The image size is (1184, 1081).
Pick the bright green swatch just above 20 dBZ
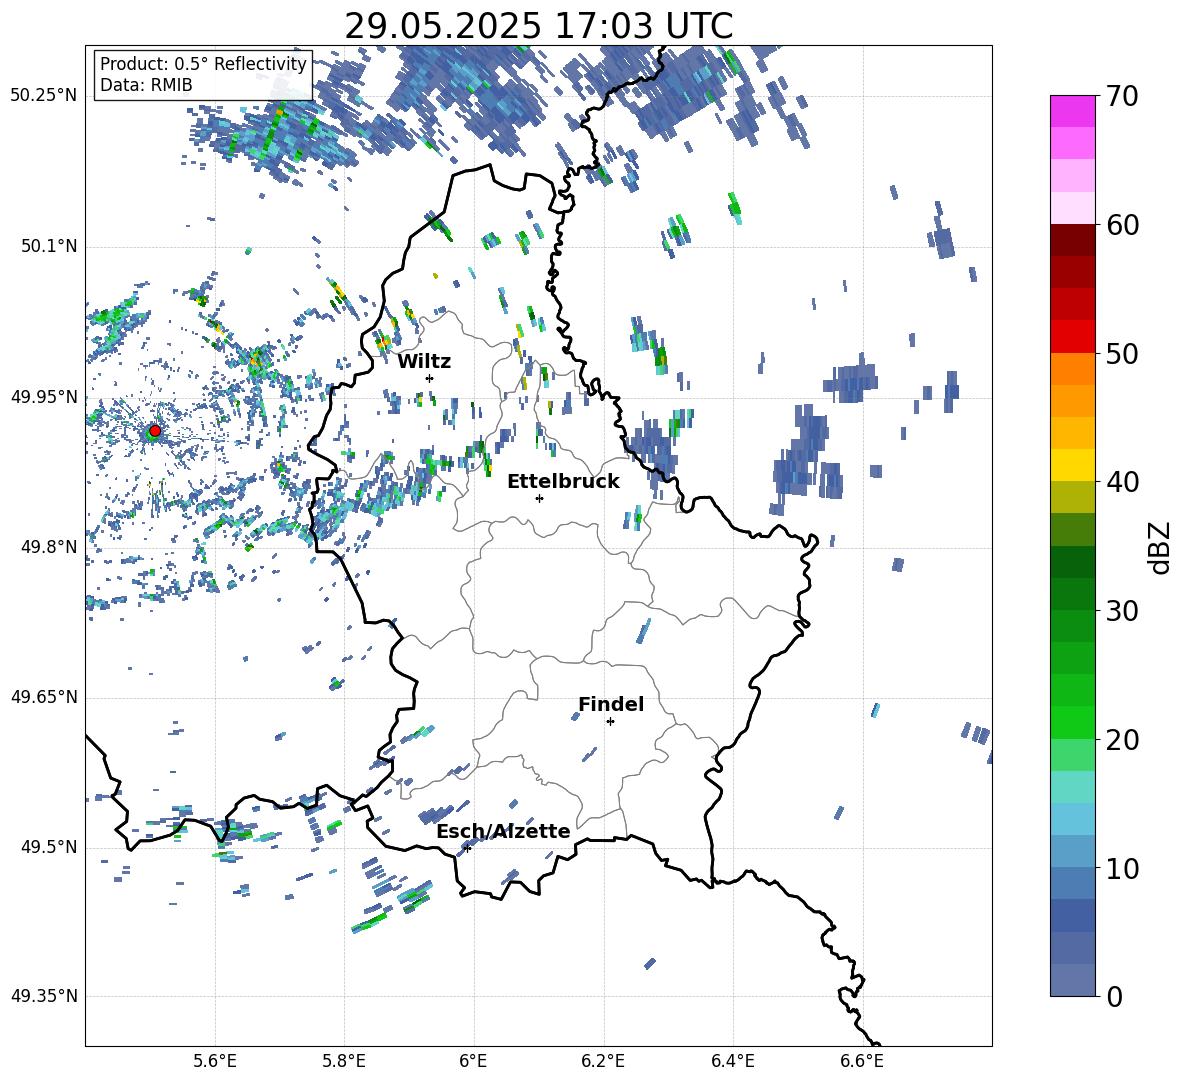point(1073,722)
